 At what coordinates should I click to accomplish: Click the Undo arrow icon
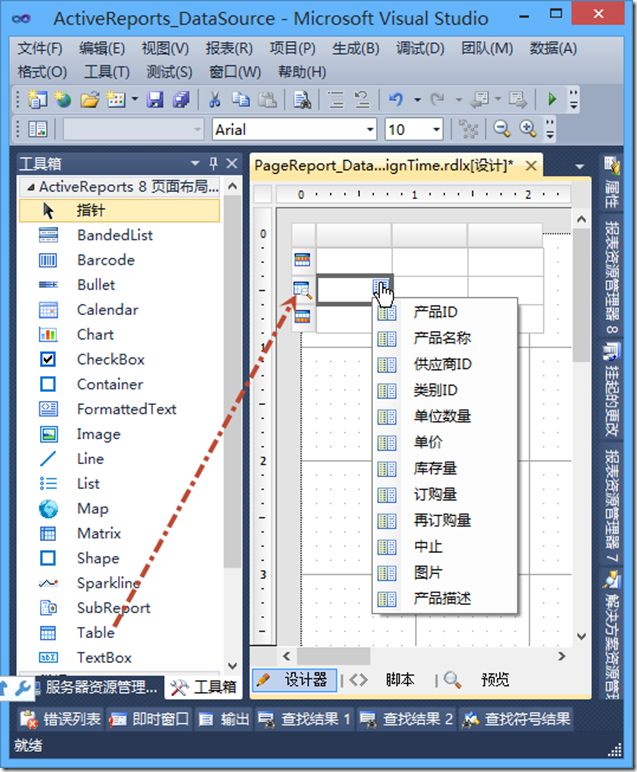click(396, 100)
